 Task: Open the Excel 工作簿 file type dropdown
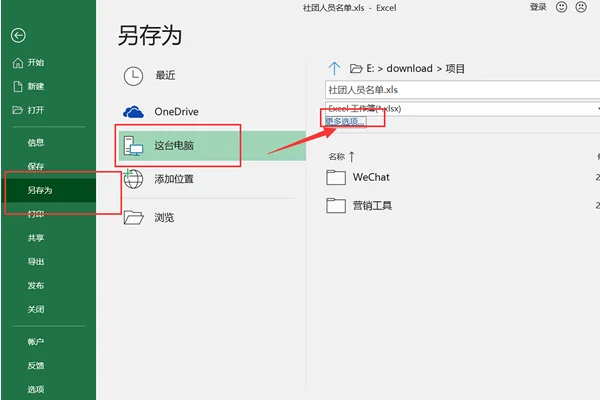click(x=462, y=109)
